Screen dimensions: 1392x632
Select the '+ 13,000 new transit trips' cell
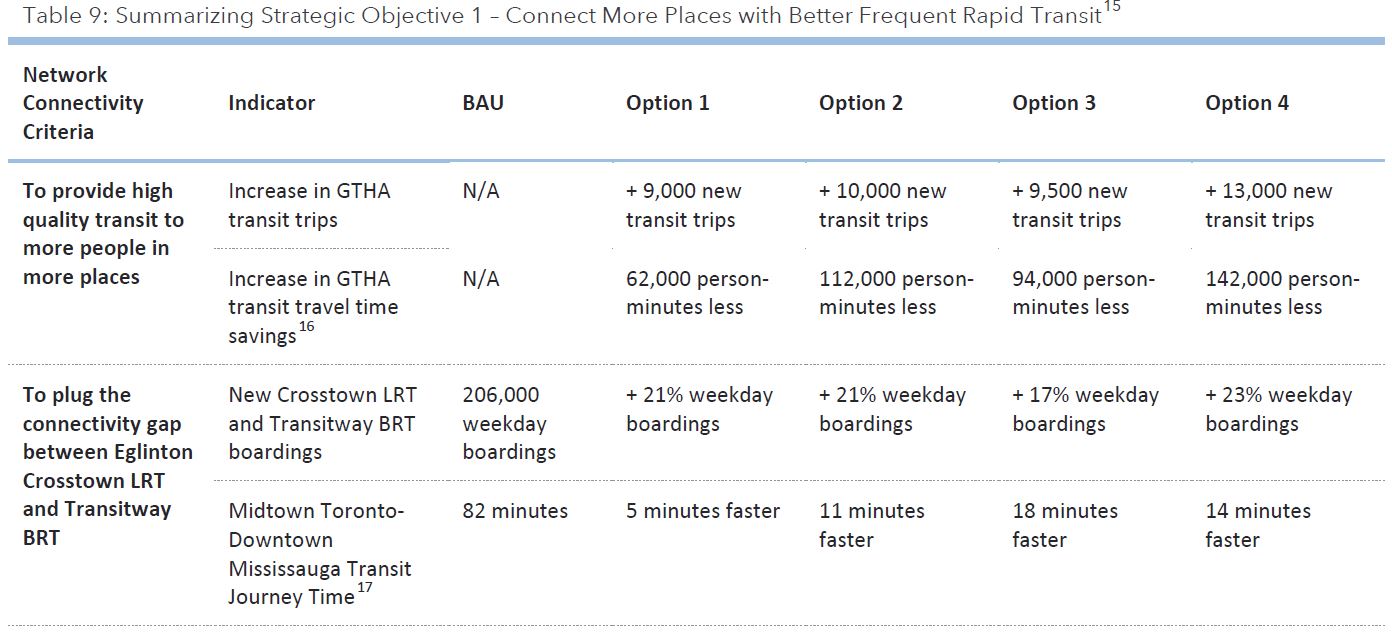point(1268,205)
